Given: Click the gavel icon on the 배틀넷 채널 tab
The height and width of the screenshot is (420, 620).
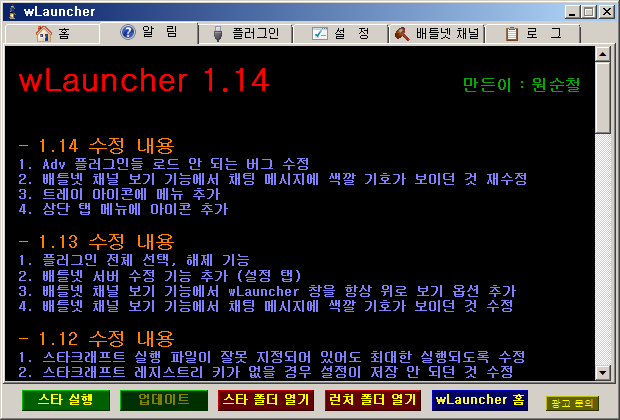Looking at the screenshot, I should [x=402, y=34].
